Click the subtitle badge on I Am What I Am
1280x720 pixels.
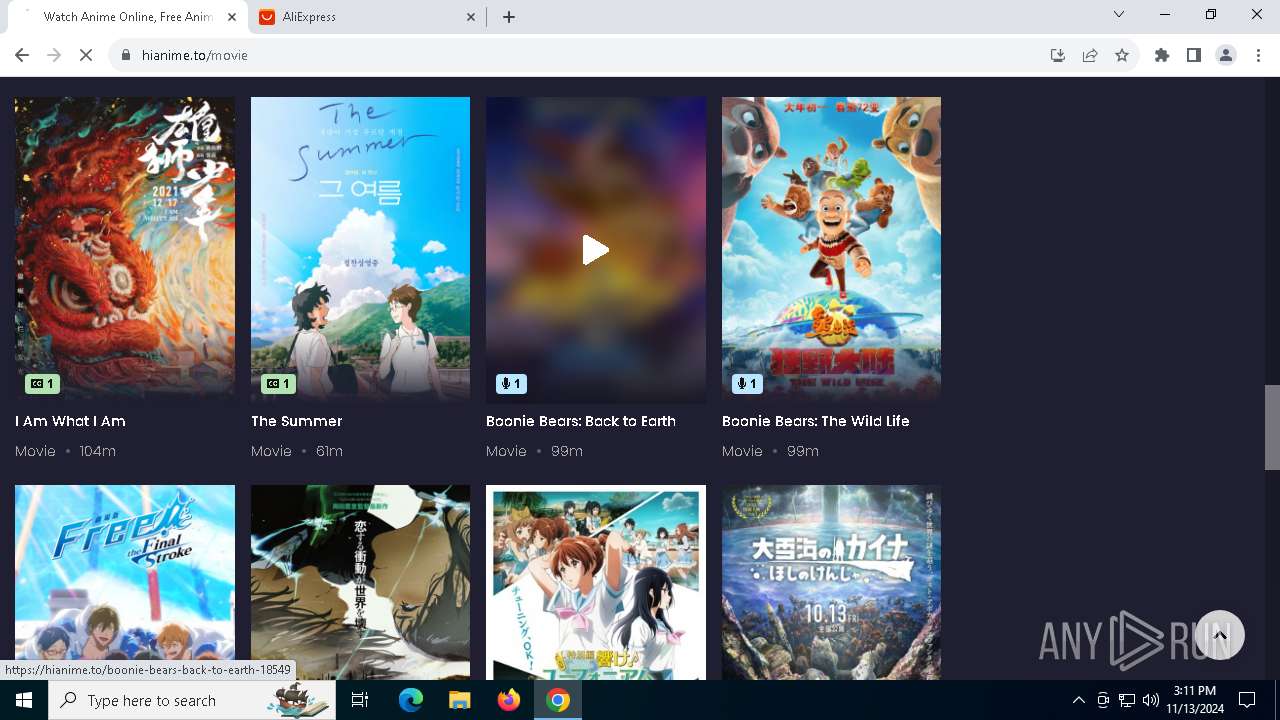coord(42,384)
